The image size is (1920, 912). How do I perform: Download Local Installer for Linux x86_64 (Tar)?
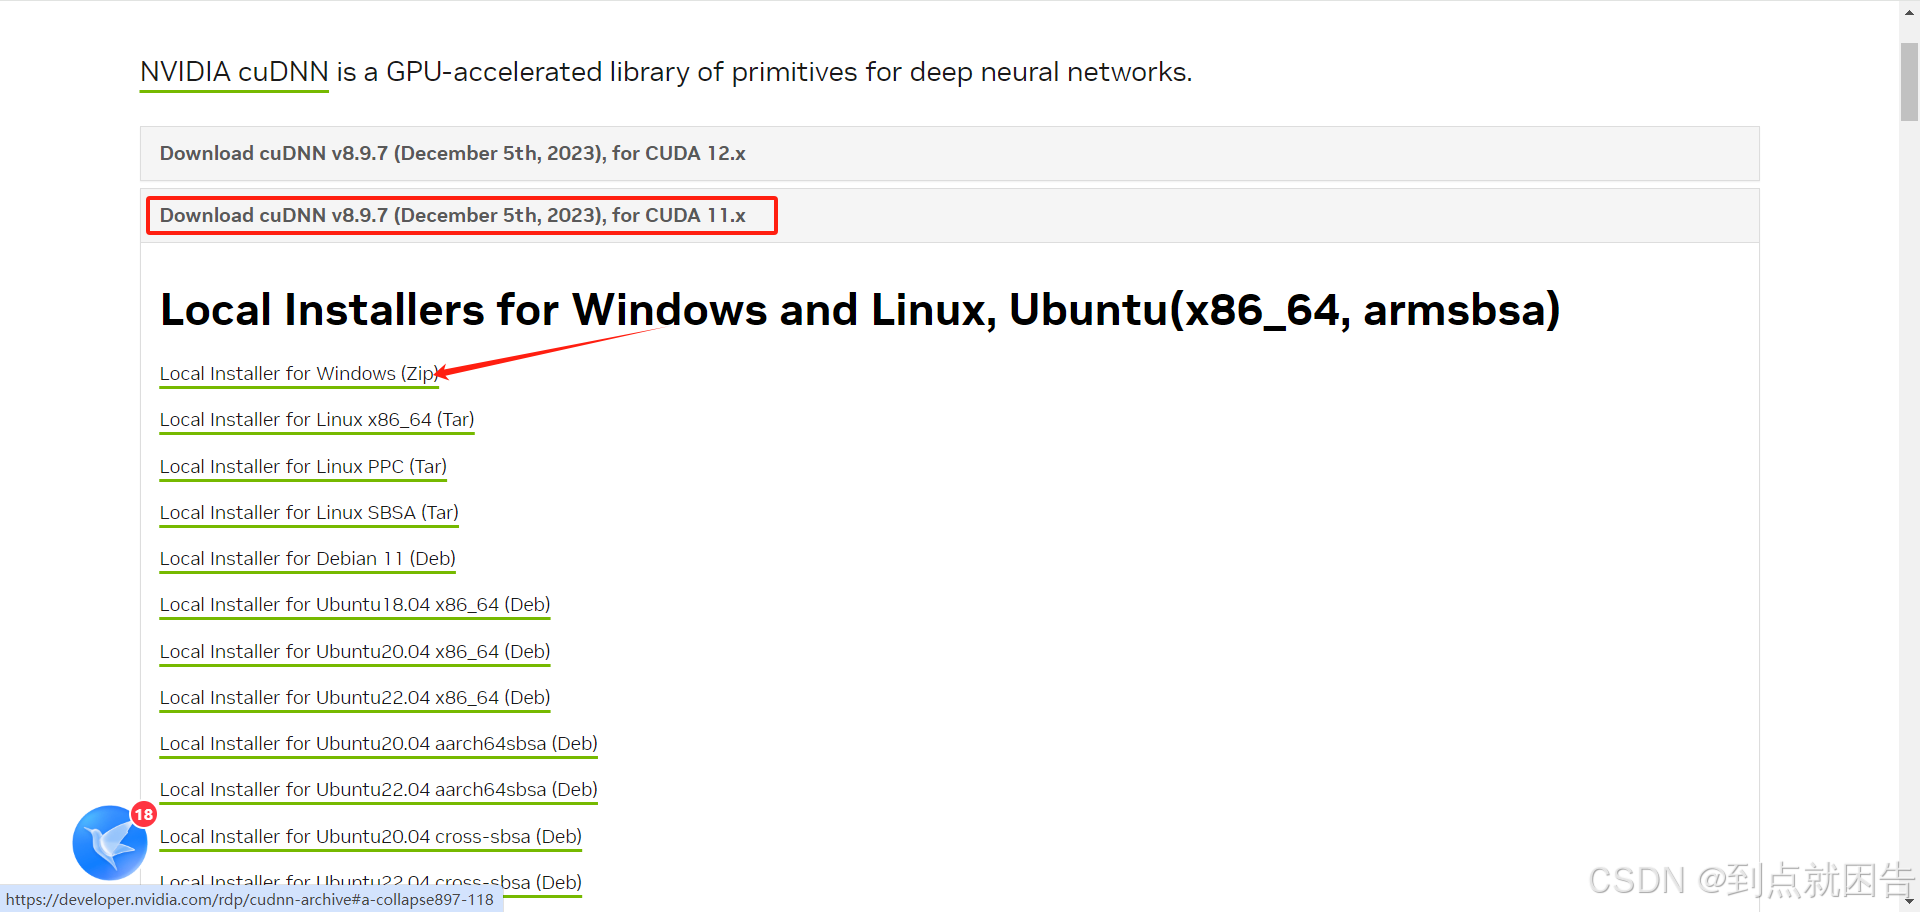point(317,420)
